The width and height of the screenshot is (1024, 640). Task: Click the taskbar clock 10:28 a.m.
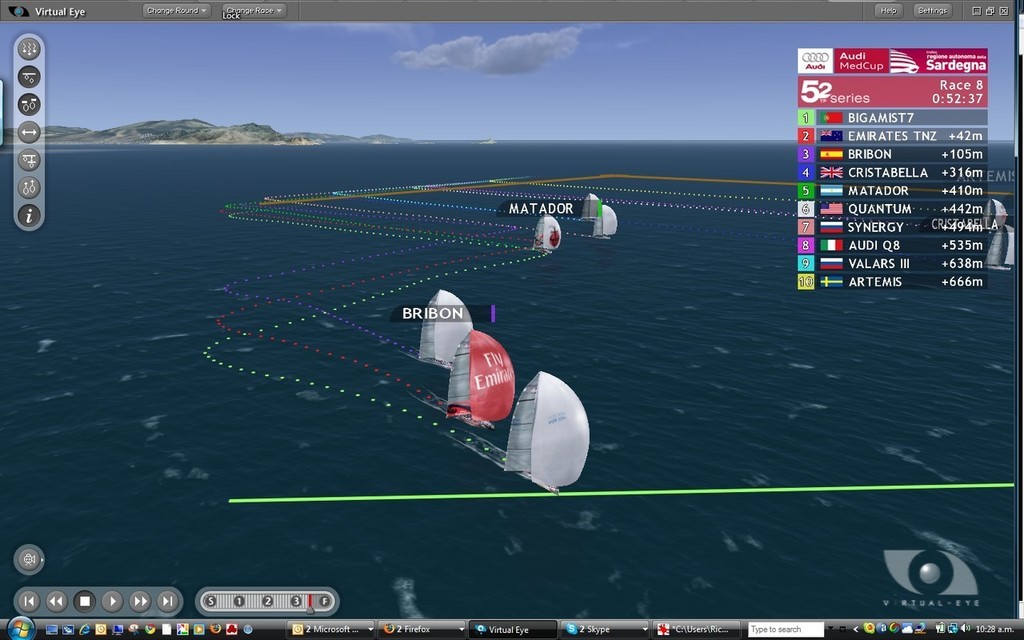(995, 630)
